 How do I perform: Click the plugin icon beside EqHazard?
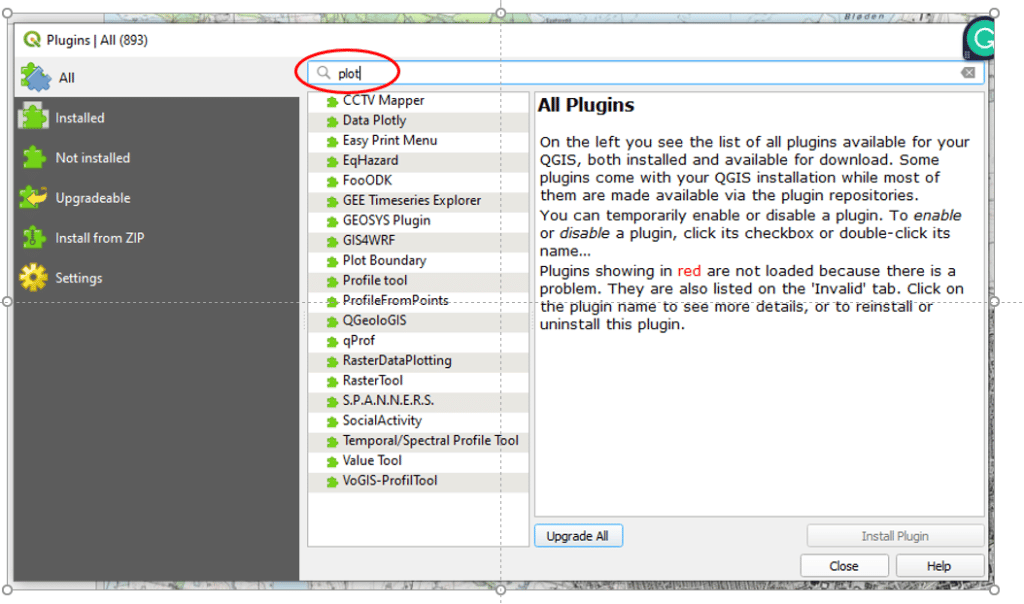pos(332,161)
